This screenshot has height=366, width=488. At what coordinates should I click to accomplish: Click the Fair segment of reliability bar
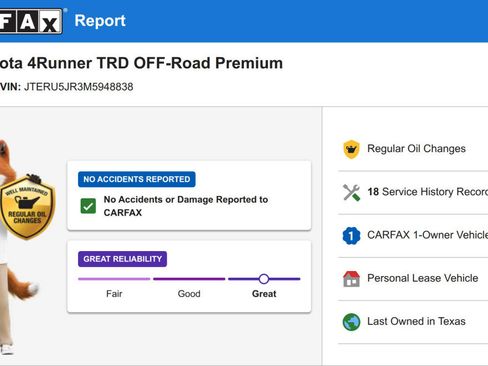(114, 279)
